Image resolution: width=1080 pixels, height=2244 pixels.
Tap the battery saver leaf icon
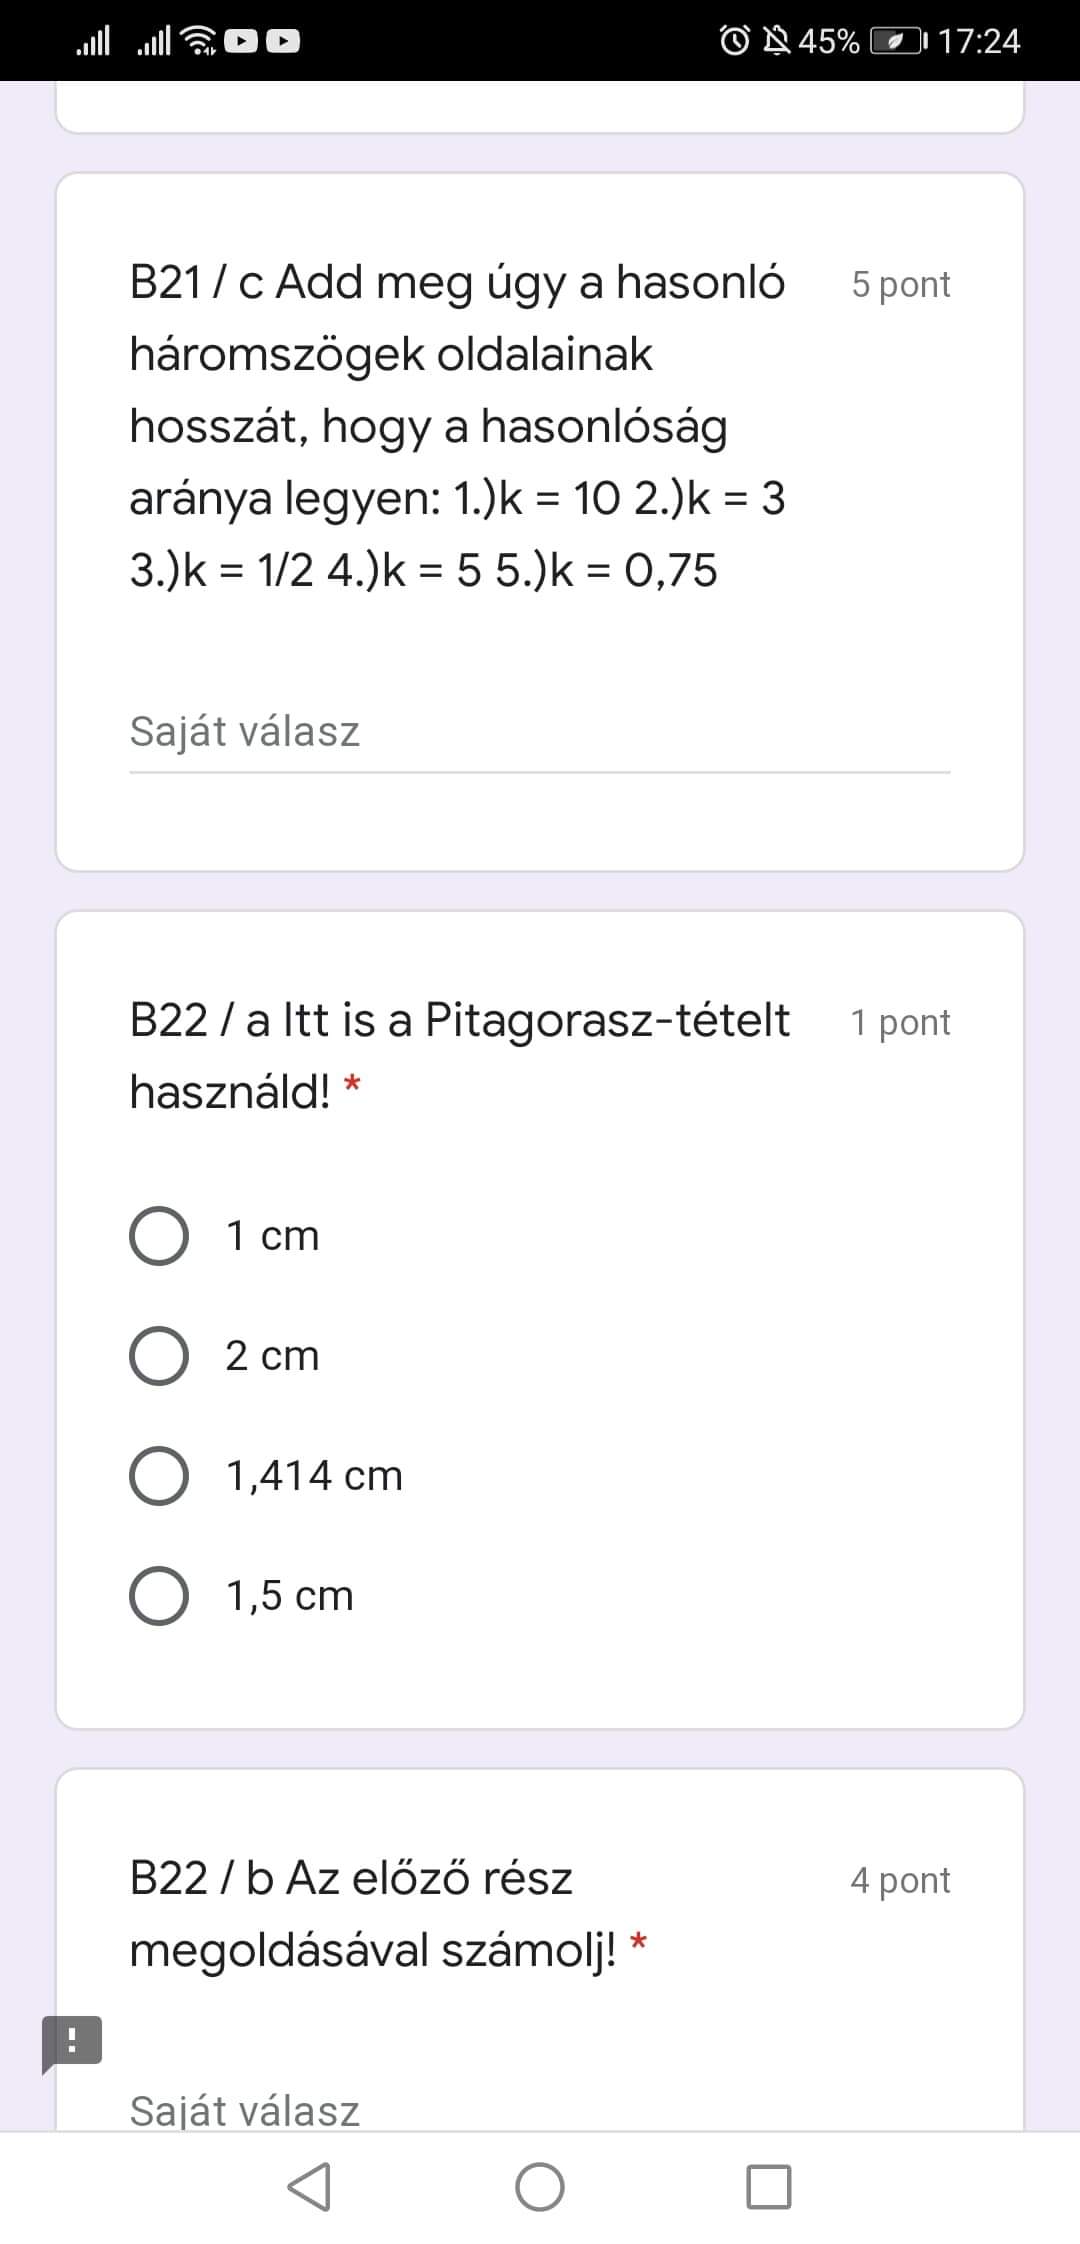coord(898,41)
